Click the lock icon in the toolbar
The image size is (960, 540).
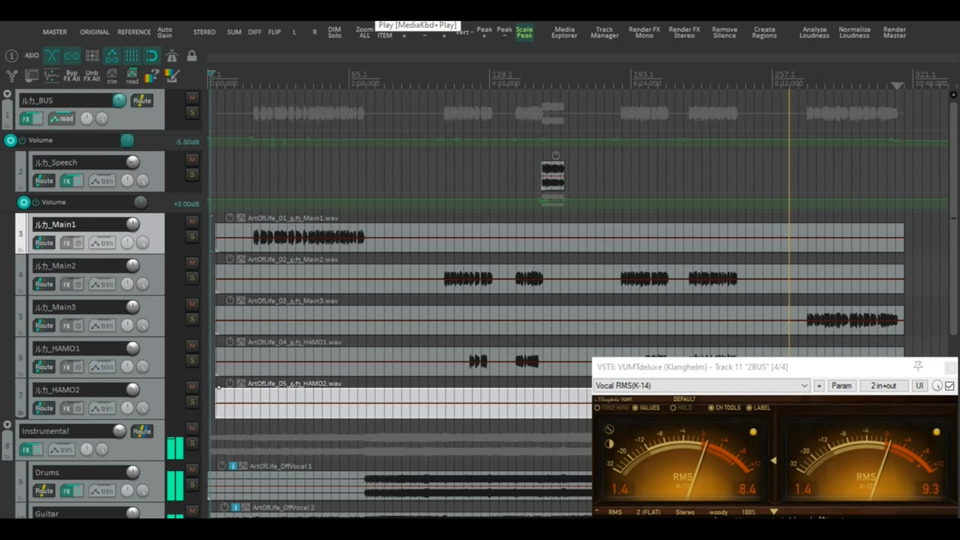tap(192, 56)
